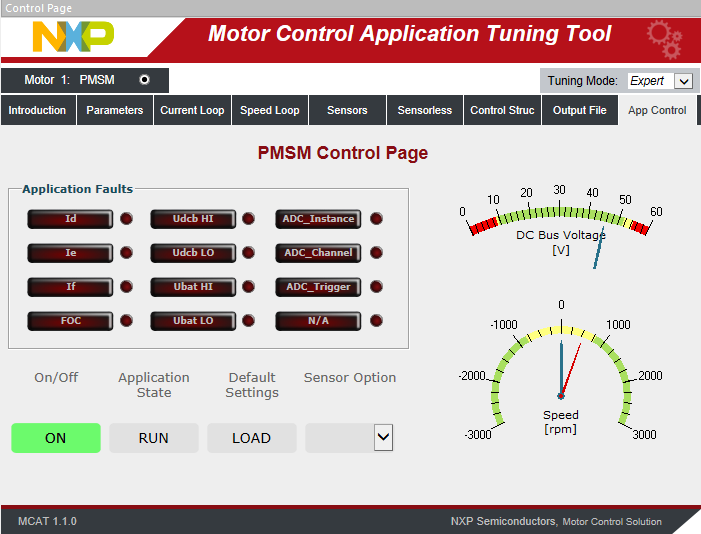Click the Ubat LO fault LED

[x=249, y=321]
